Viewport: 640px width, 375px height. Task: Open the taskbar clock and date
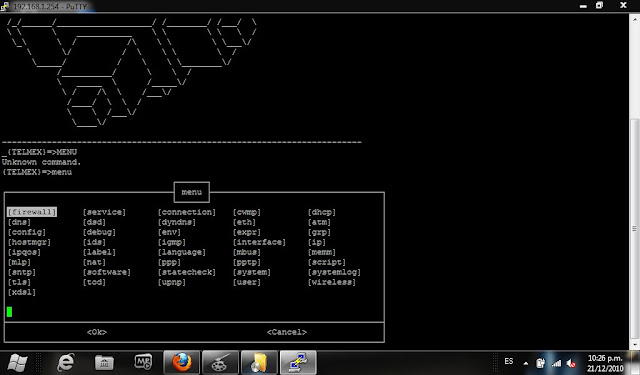pyautogui.click(x=605, y=363)
